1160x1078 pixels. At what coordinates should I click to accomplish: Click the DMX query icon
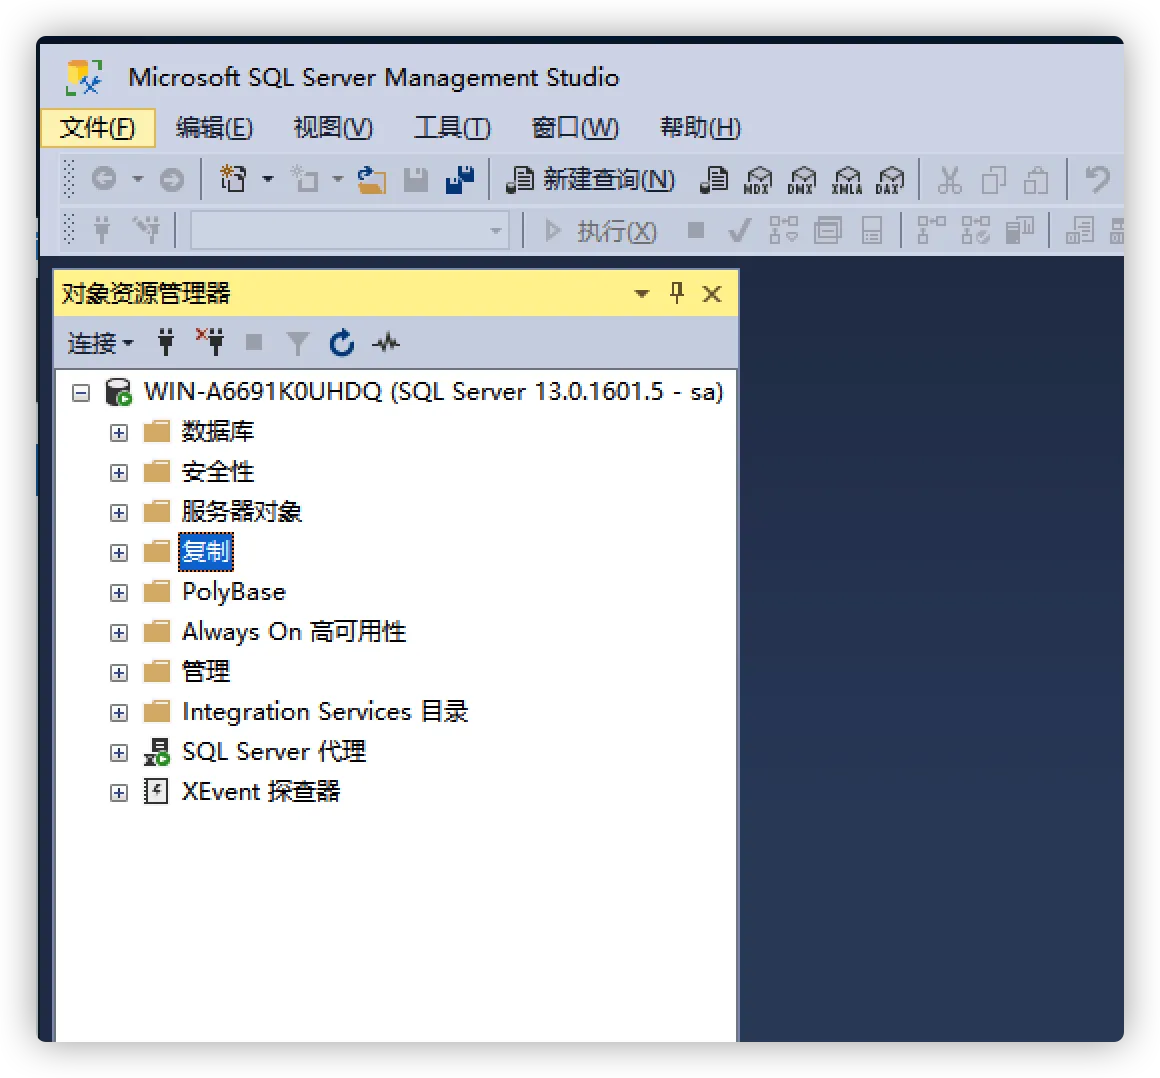click(801, 180)
